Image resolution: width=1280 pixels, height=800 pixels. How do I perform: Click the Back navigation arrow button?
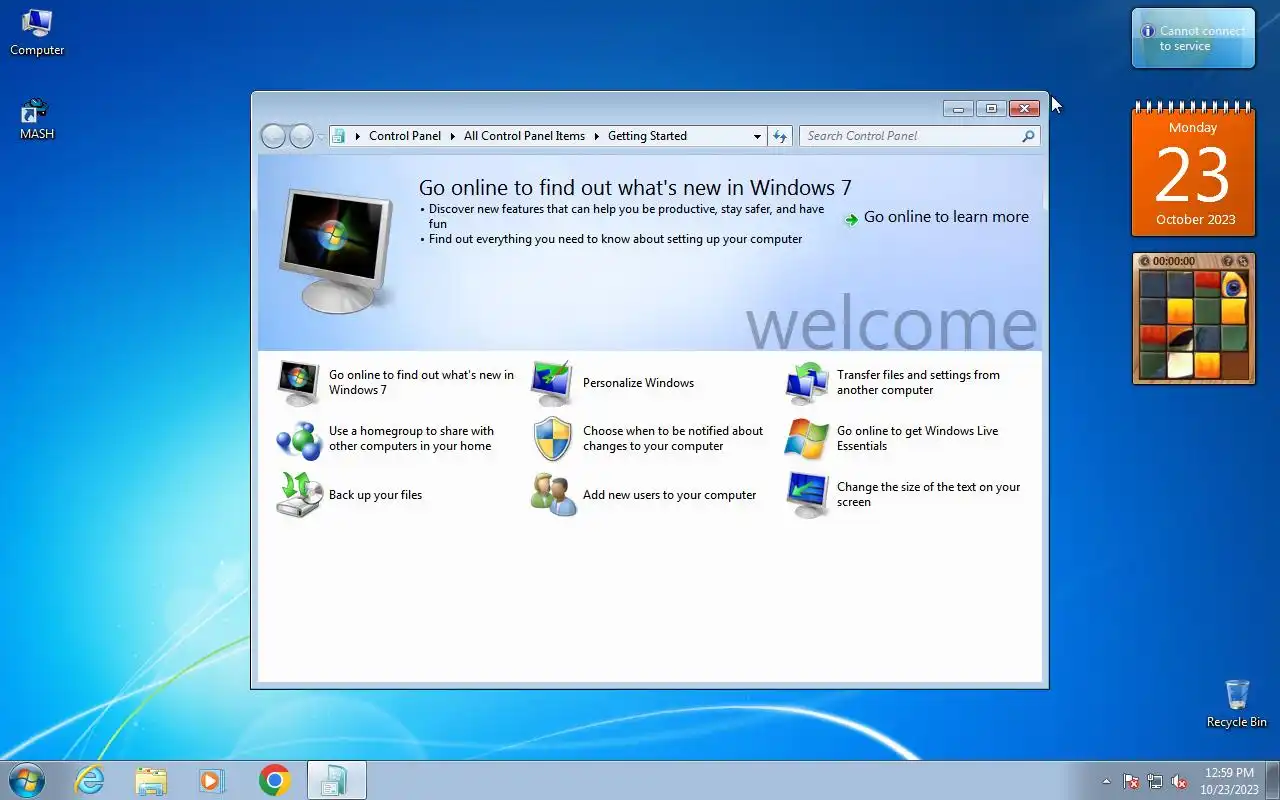pos(273,136)
